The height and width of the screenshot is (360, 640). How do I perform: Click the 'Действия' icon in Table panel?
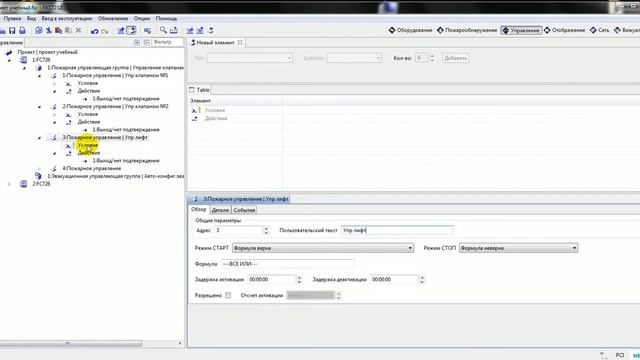click(x=194, y=118)
